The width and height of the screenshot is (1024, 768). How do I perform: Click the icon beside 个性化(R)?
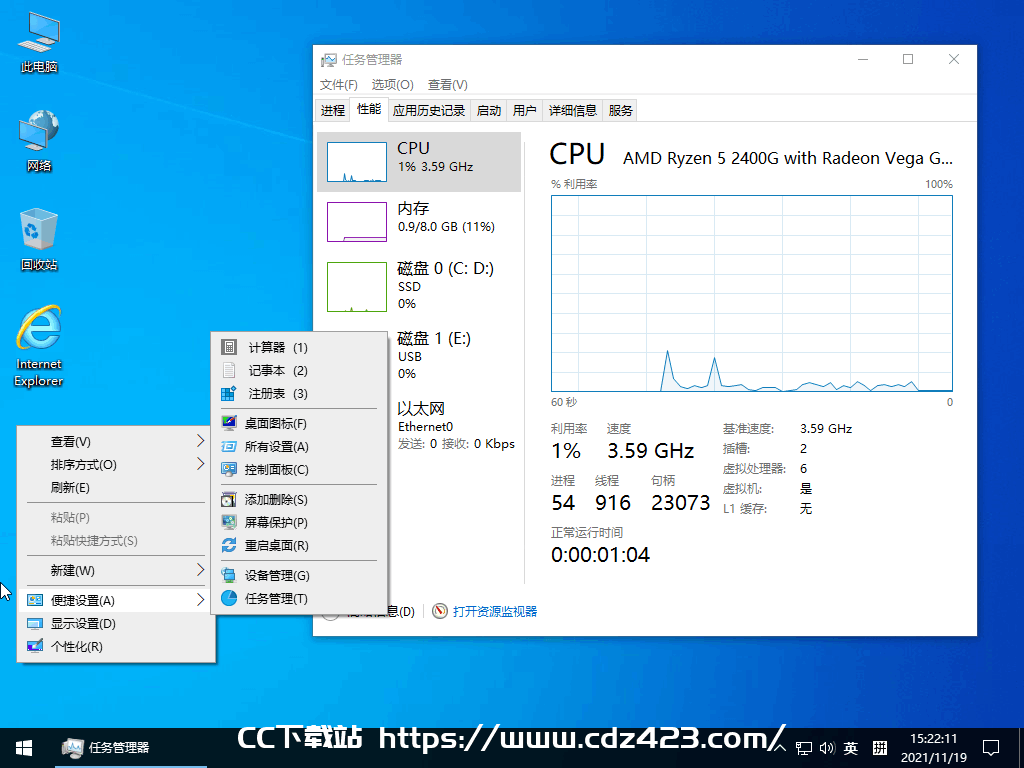click(x=35, y=647)
